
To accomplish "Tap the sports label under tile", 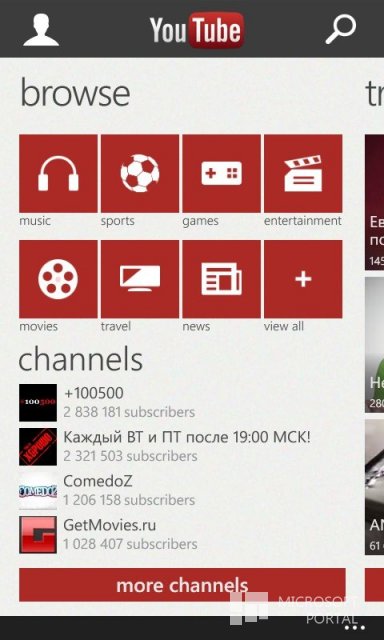I will (x=118, y=221).
